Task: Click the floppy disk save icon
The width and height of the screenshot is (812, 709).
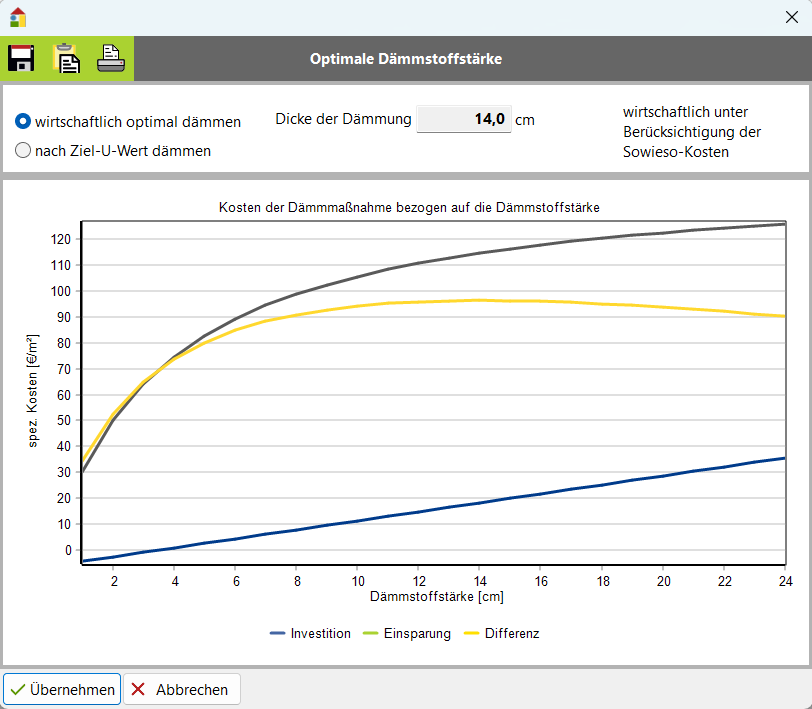Action: [21, 59]
